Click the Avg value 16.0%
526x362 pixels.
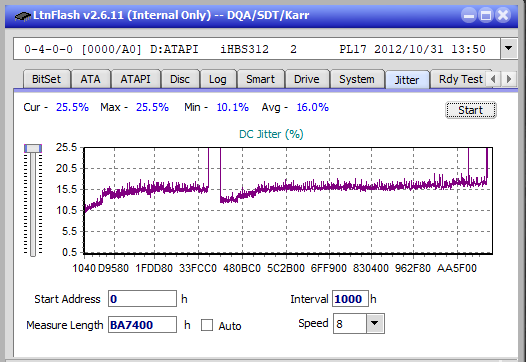(x=313, y=107)
